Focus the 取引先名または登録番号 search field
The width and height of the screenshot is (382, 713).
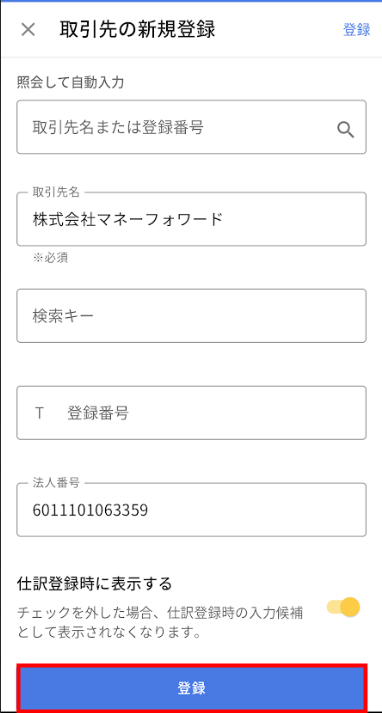[191, 127]
